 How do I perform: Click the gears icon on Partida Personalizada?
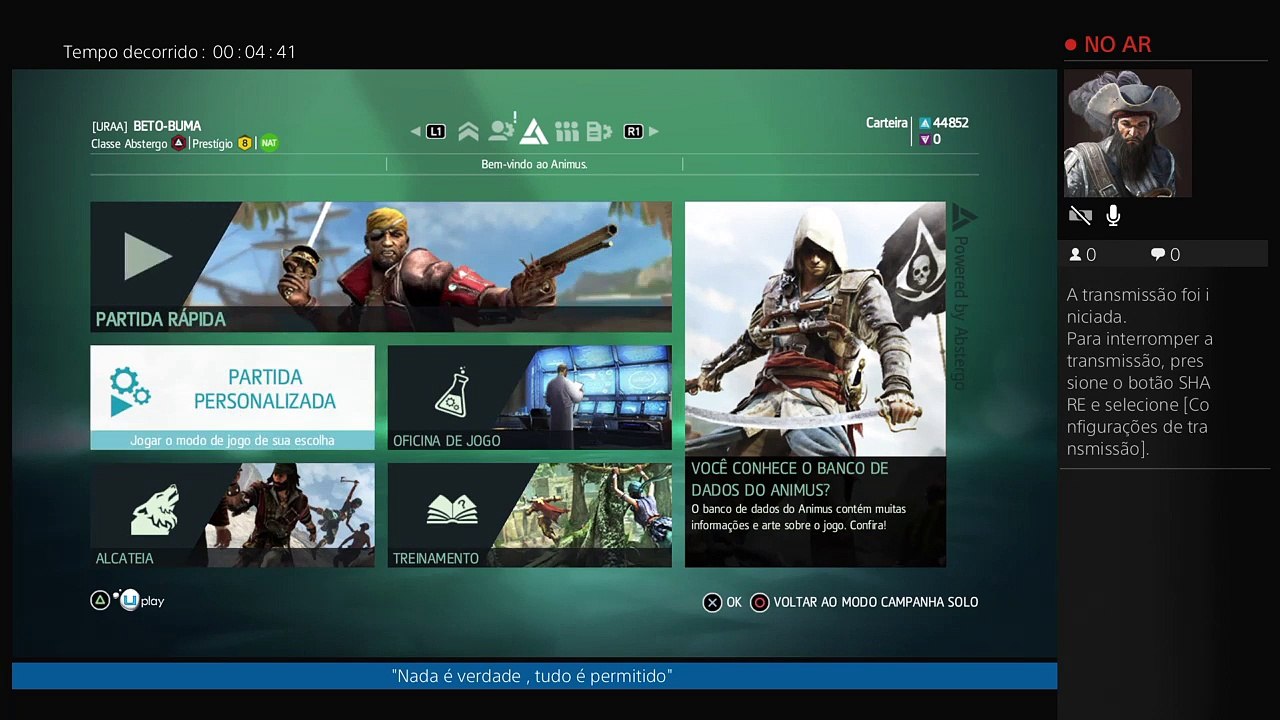[130, 391]
